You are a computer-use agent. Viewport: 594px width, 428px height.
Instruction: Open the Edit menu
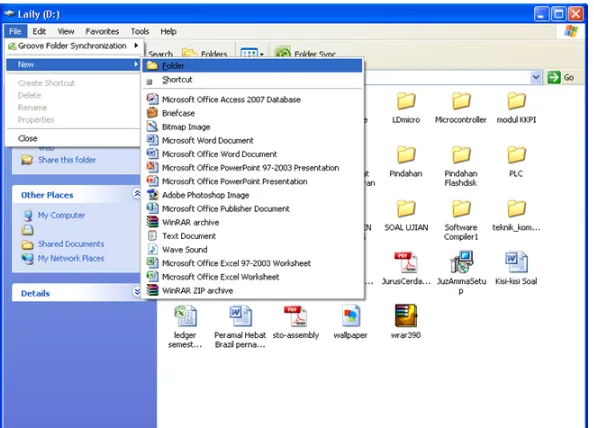(39, 31)
